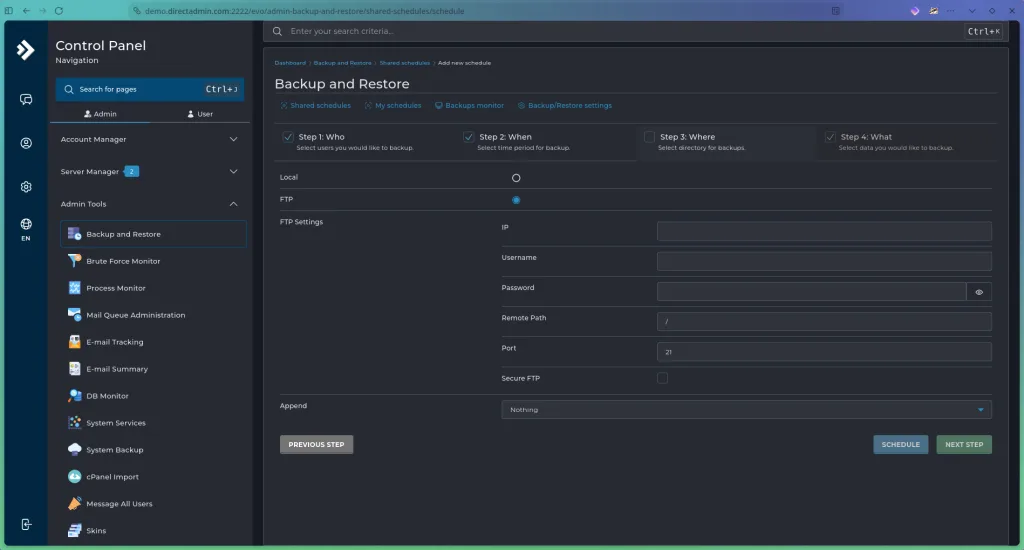Open the My schedules tab
Screen dimensions: 1024x550
pos(392,105)
